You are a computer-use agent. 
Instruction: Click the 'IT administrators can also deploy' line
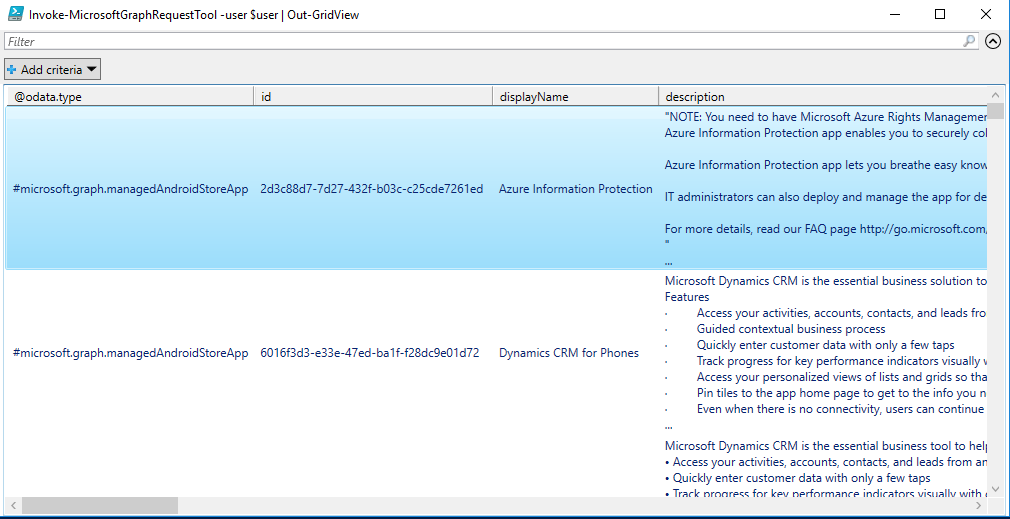pos(826,197)
